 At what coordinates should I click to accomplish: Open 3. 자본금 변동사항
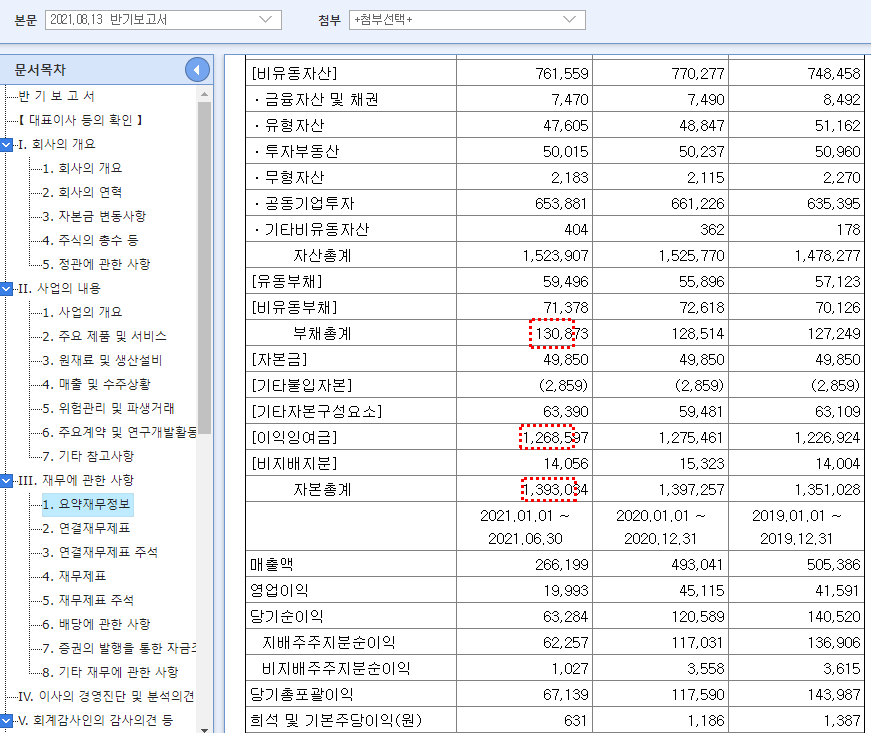click(x=94, y=216)
